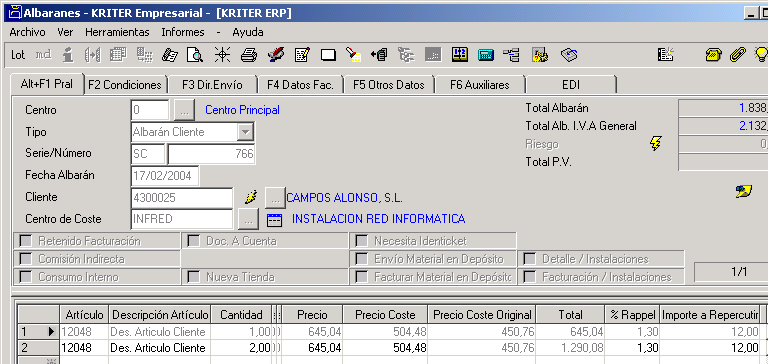This screenshot has height=364, width=768.
Task: Click the question mark puzzle icon
Action: click(x=539, y=55)
